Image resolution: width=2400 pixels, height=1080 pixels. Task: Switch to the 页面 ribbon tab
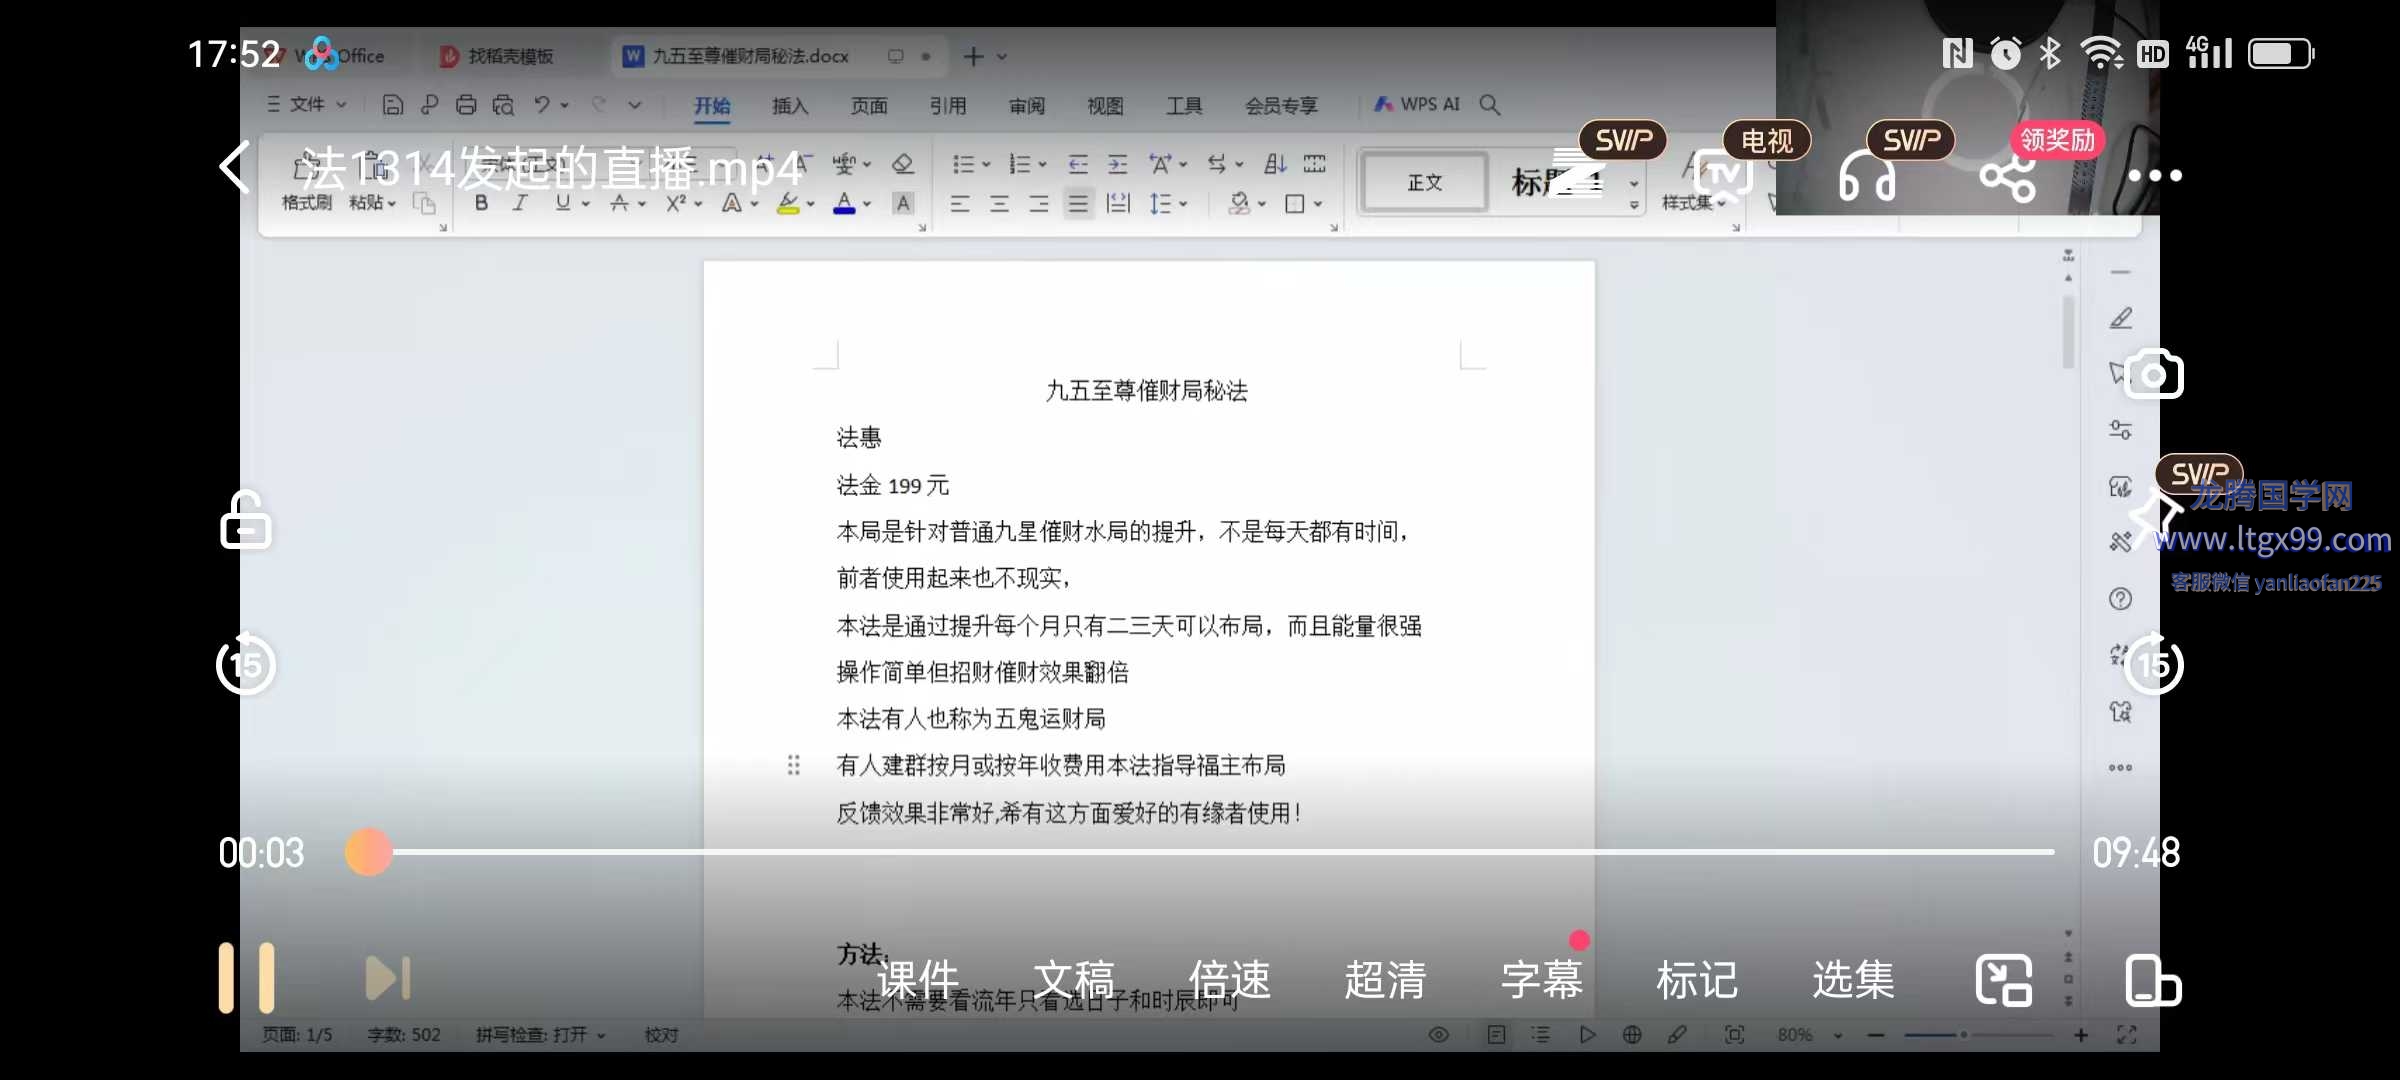(x=869, y=106)
